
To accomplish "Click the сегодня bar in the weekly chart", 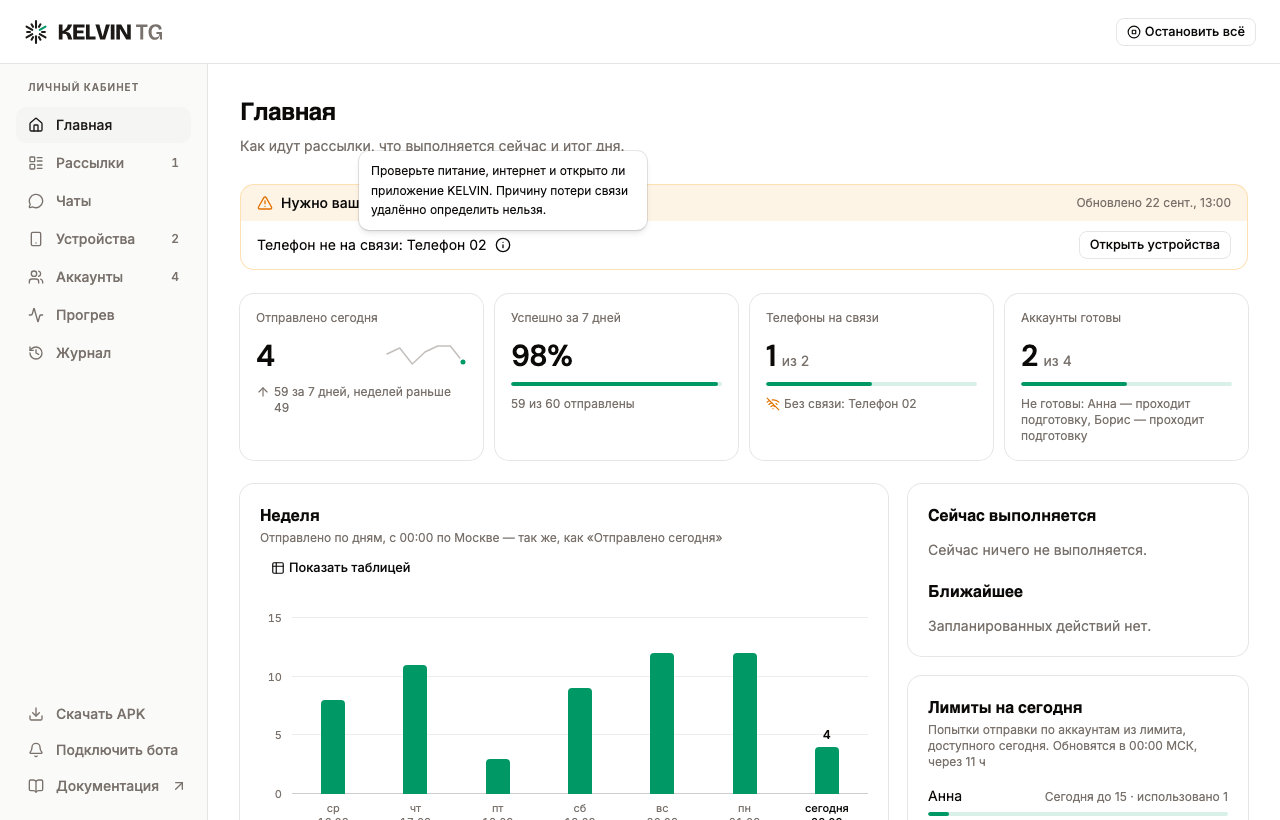I will pos(827,770).
